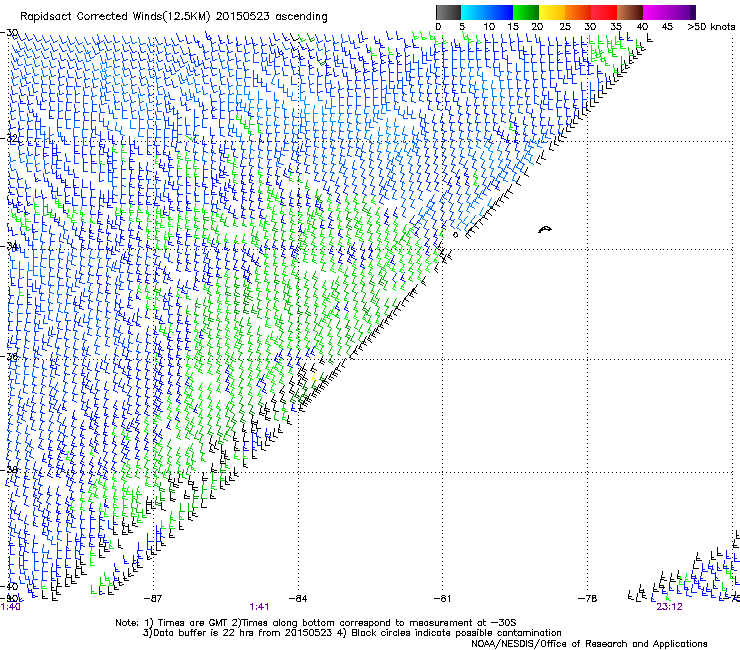Click the latitude label "-34"
Viewport: 740px width, 650px height.
[9, 246]
